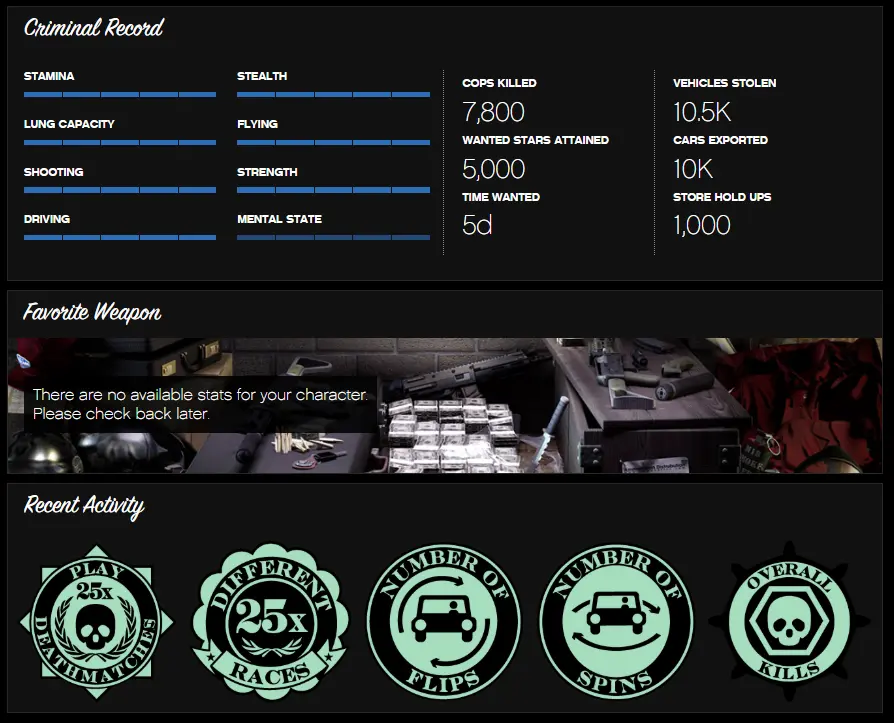Click the Mental State bar
Image resolution: width=894 pixels, height=723 pixels.
tap(333, 237)
